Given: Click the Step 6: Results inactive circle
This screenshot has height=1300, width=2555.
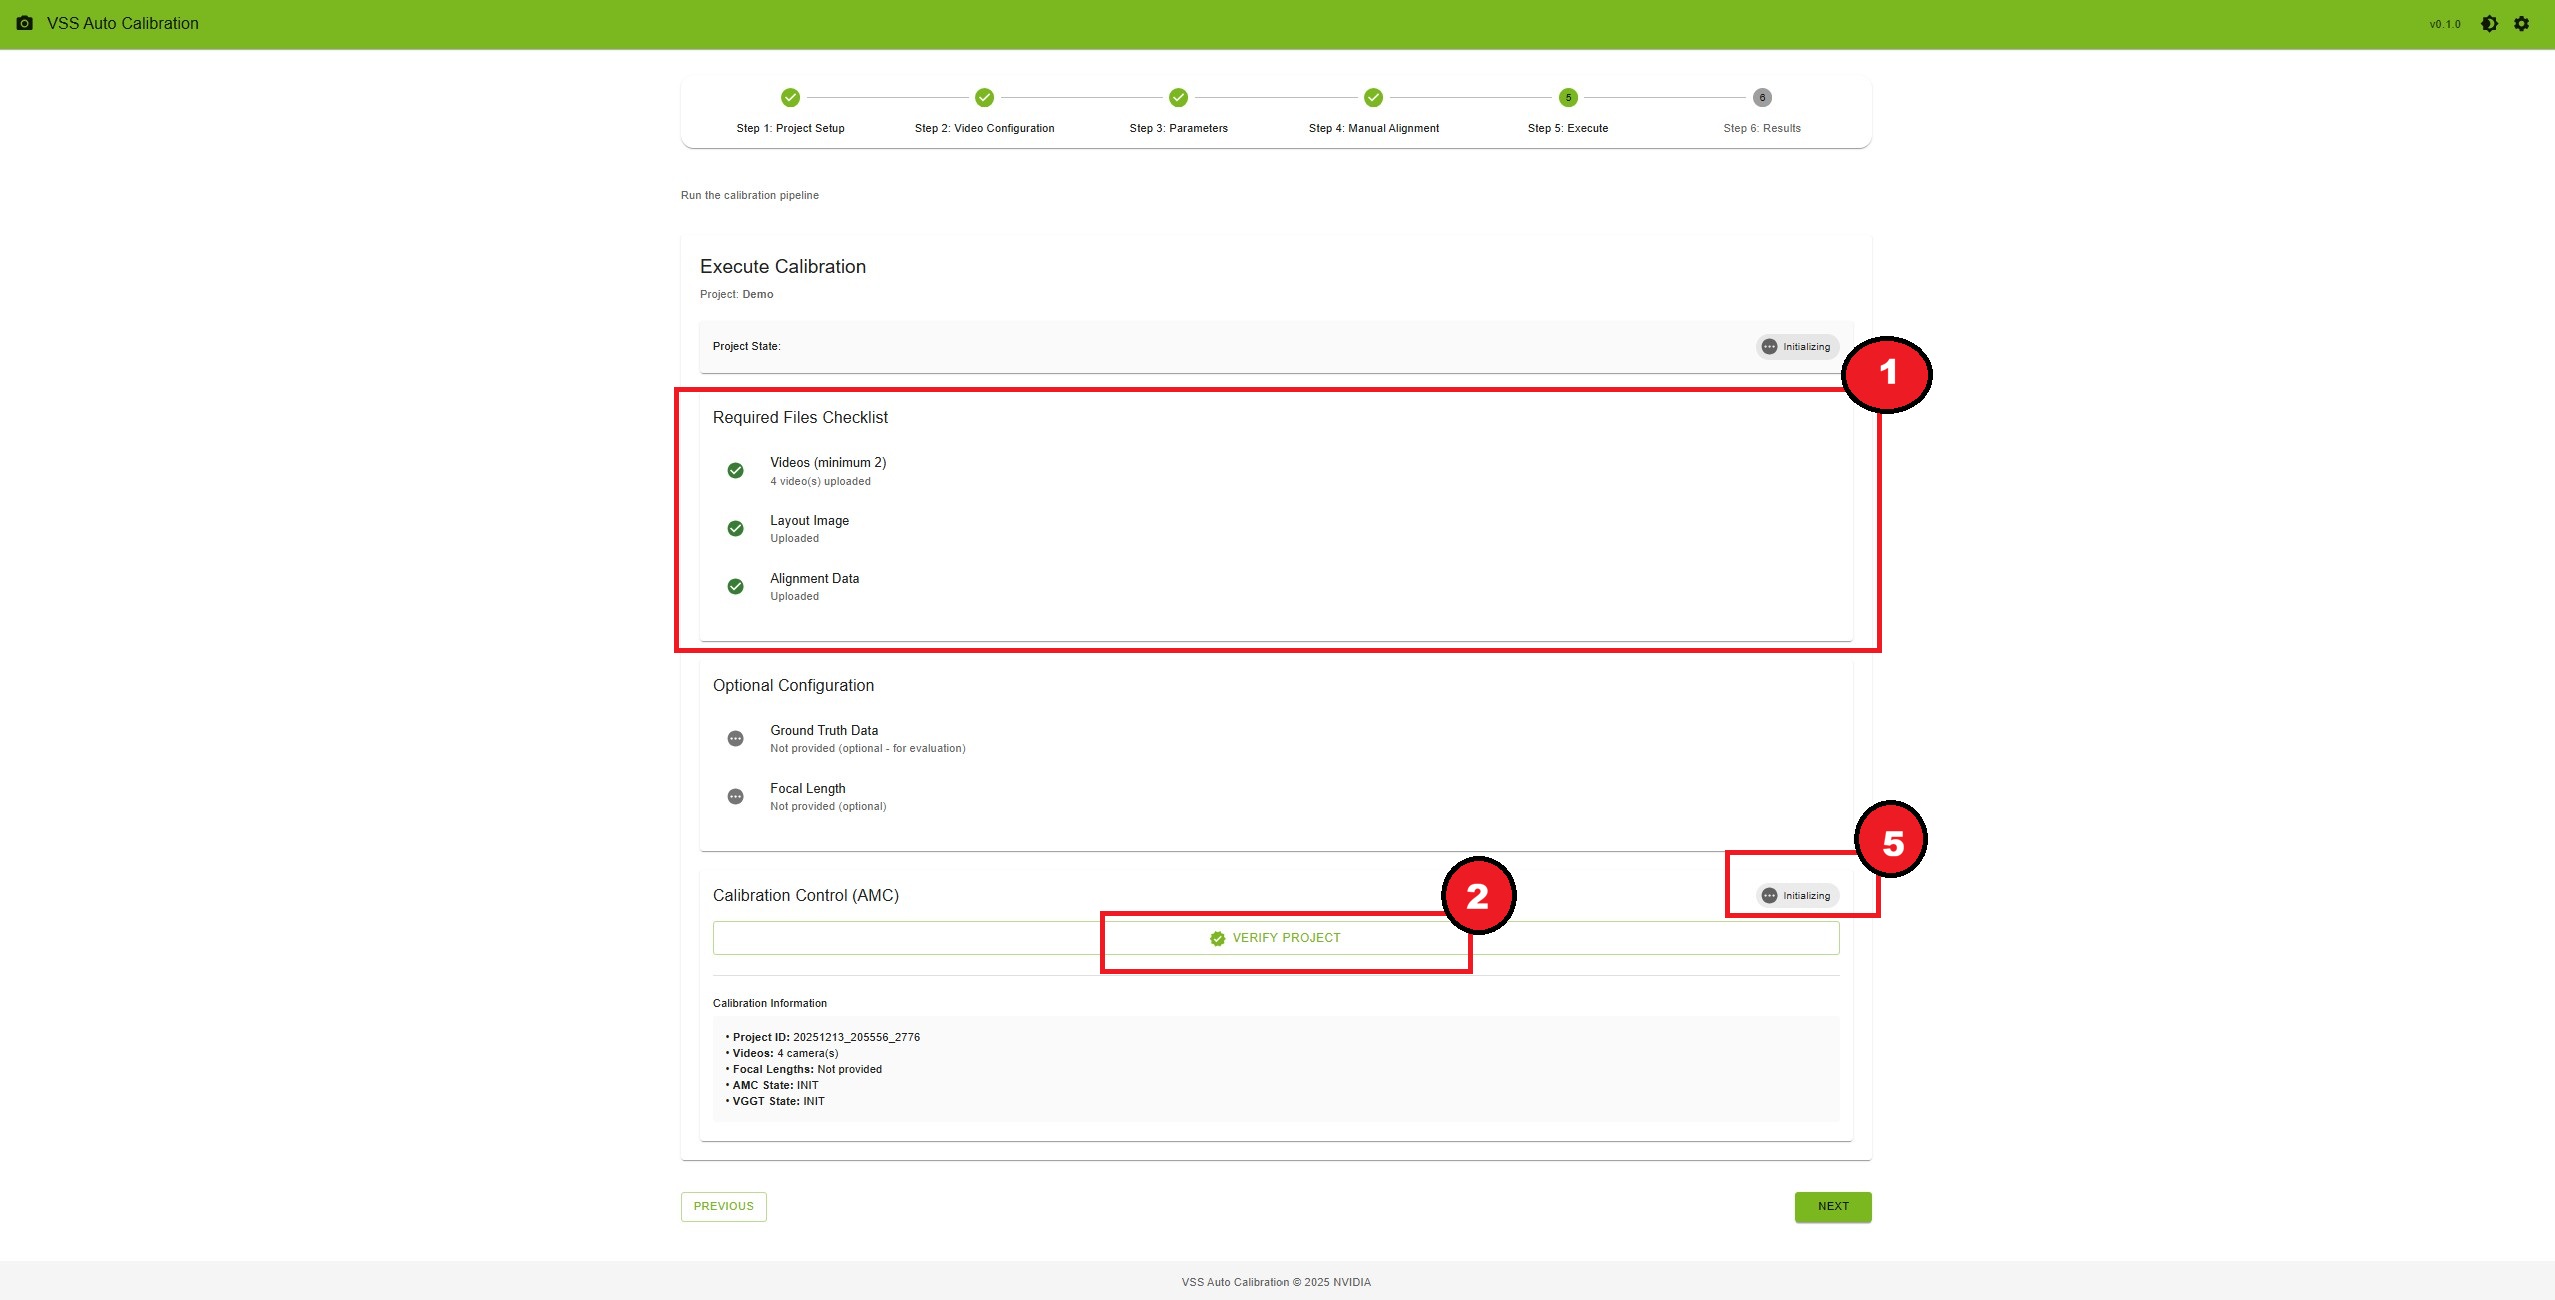Looking at the screenshot, I should click(x=1761, y=98).
